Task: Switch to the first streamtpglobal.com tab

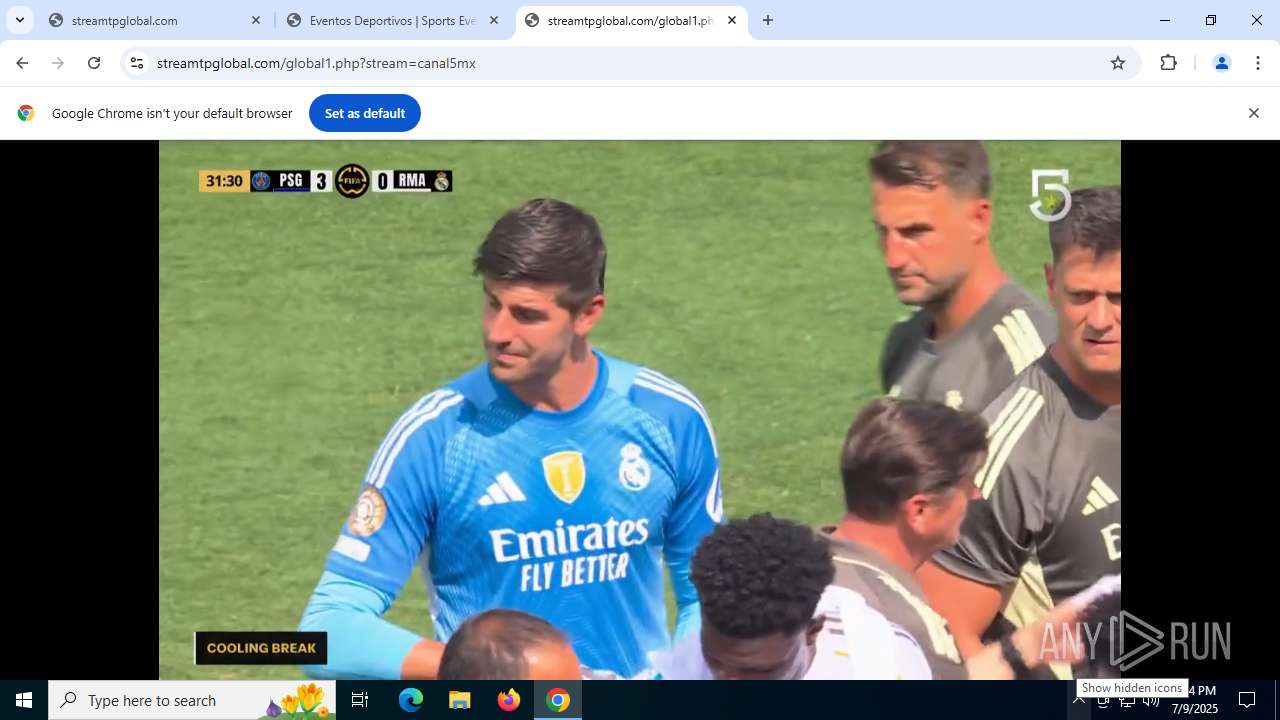Action: tap(155, 20)
